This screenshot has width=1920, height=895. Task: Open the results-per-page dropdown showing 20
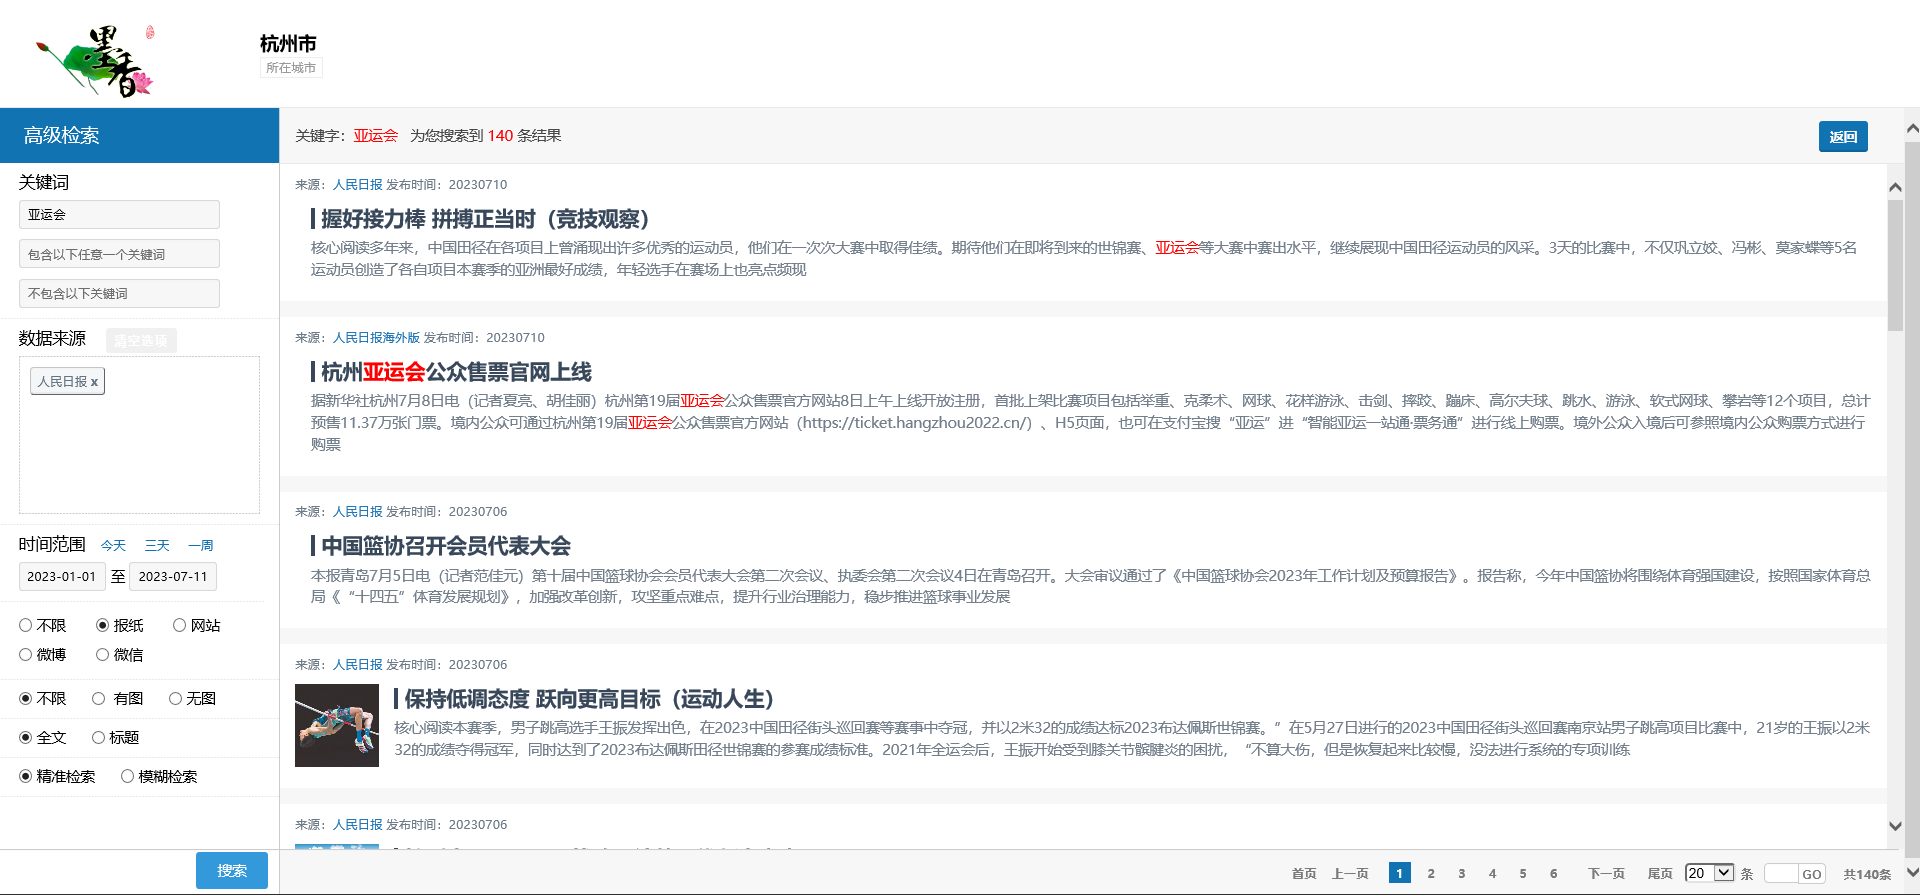(1709, 873)
